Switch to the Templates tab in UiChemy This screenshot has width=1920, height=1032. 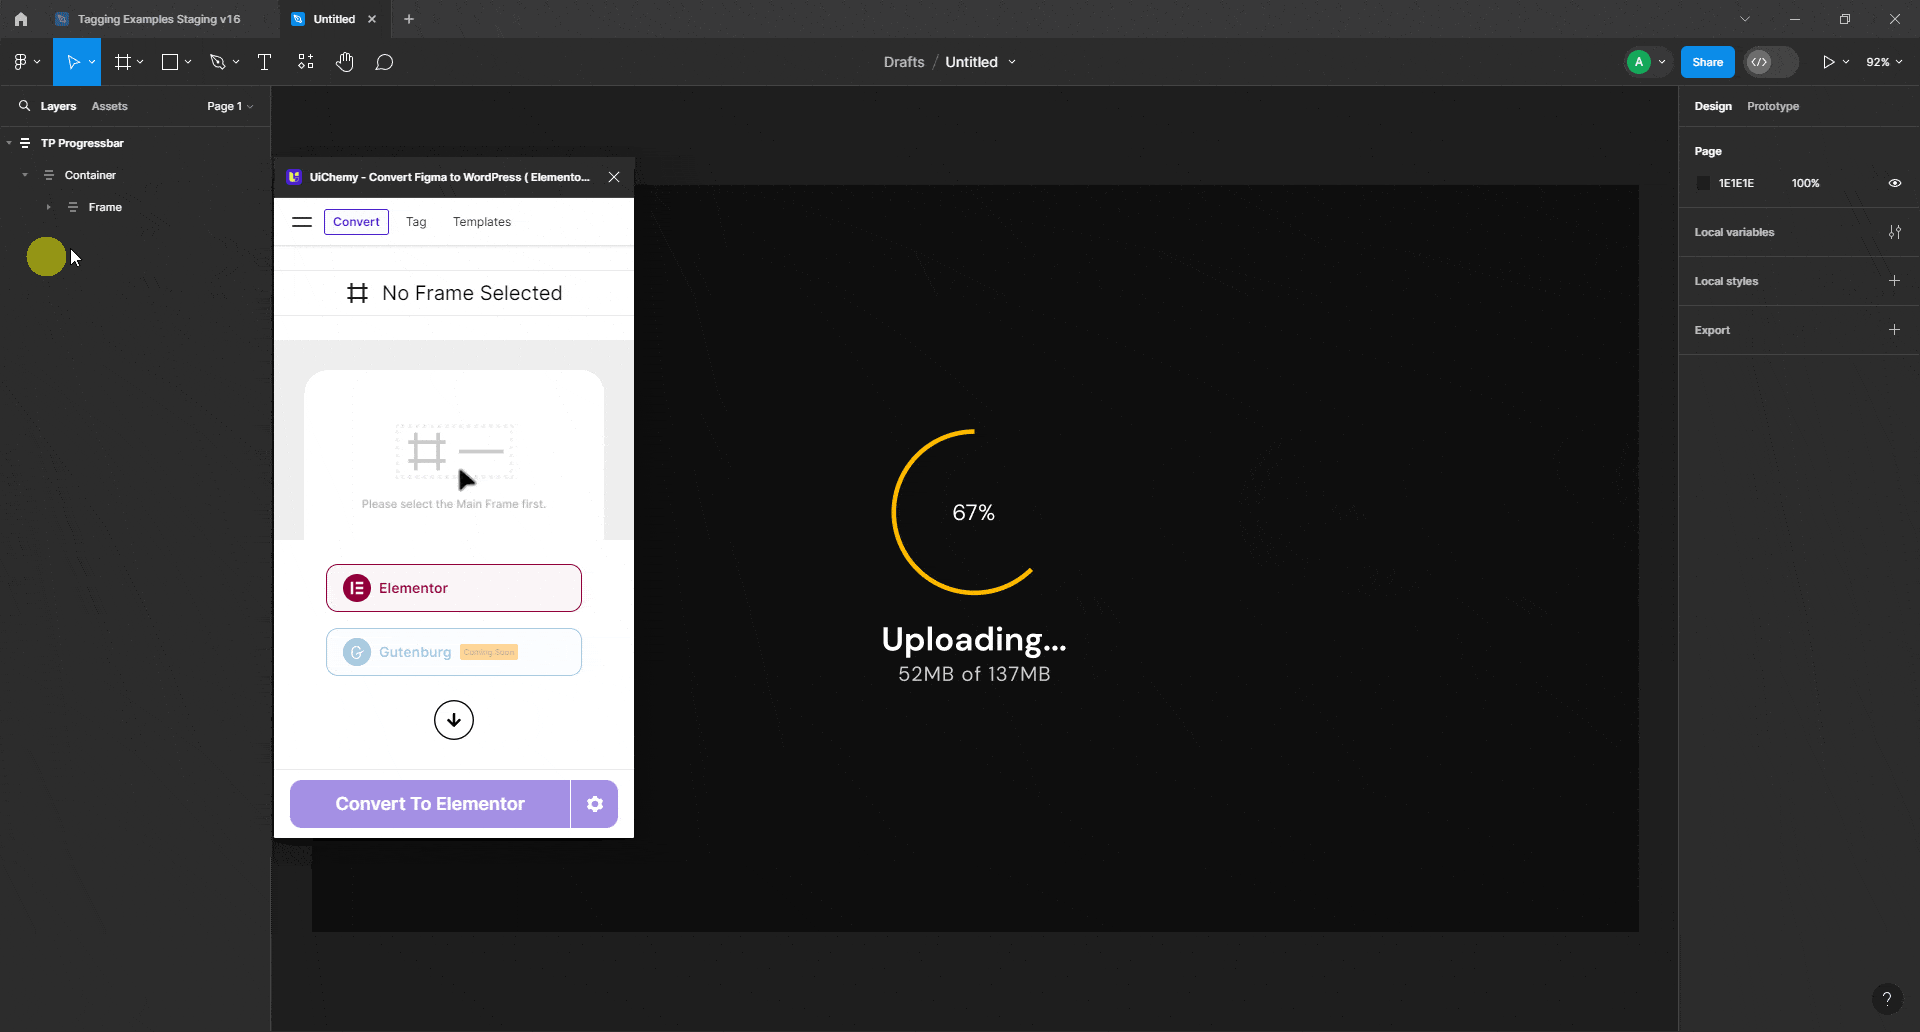481,221
